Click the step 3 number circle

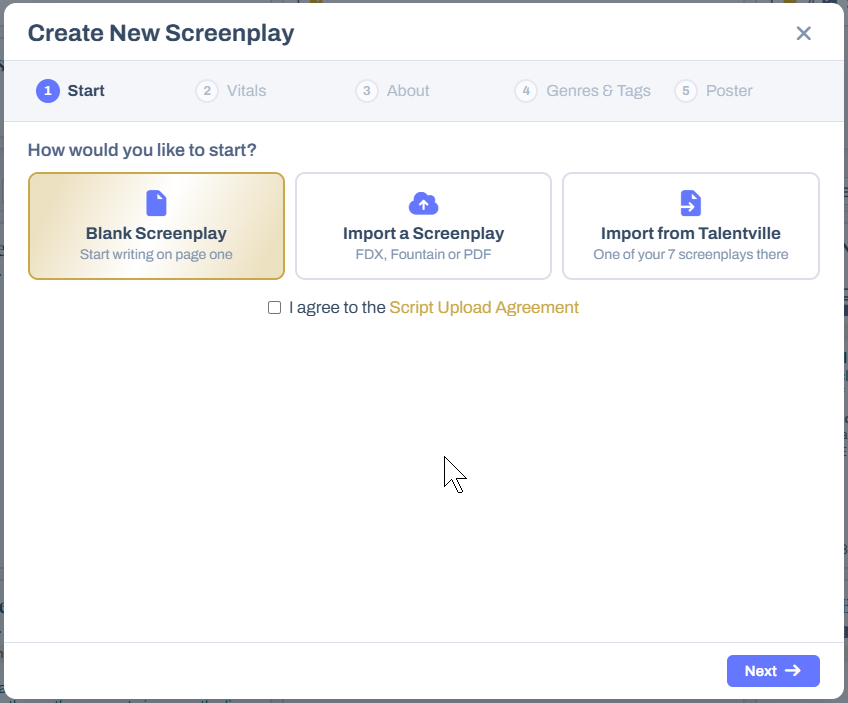click(367, 91)
